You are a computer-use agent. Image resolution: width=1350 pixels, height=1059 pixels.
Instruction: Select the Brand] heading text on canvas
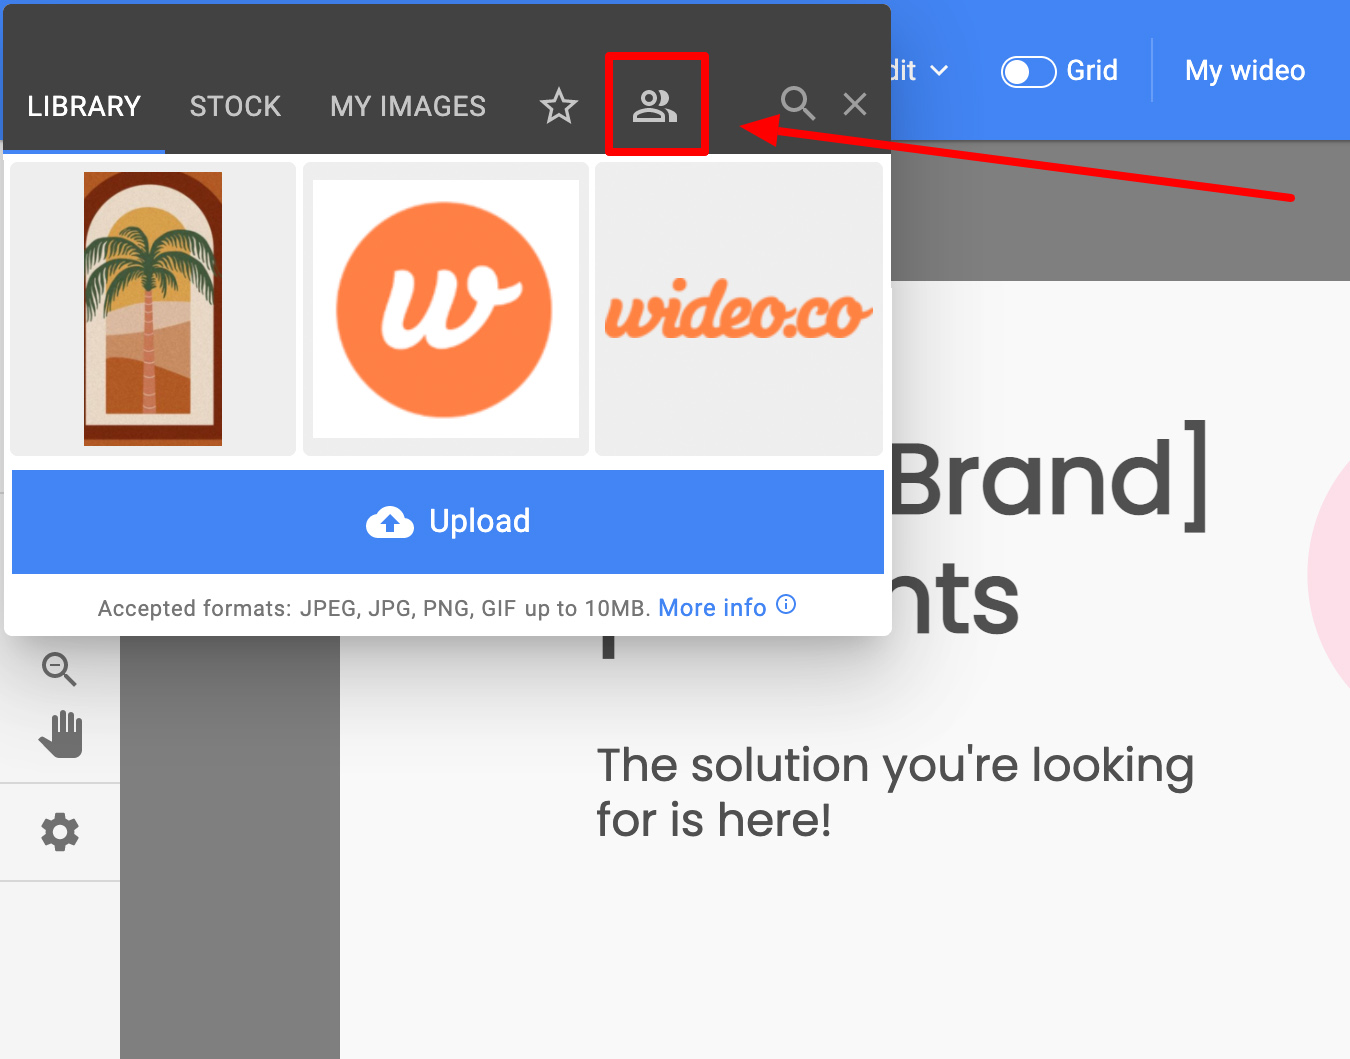click(x=1048, y=477)
